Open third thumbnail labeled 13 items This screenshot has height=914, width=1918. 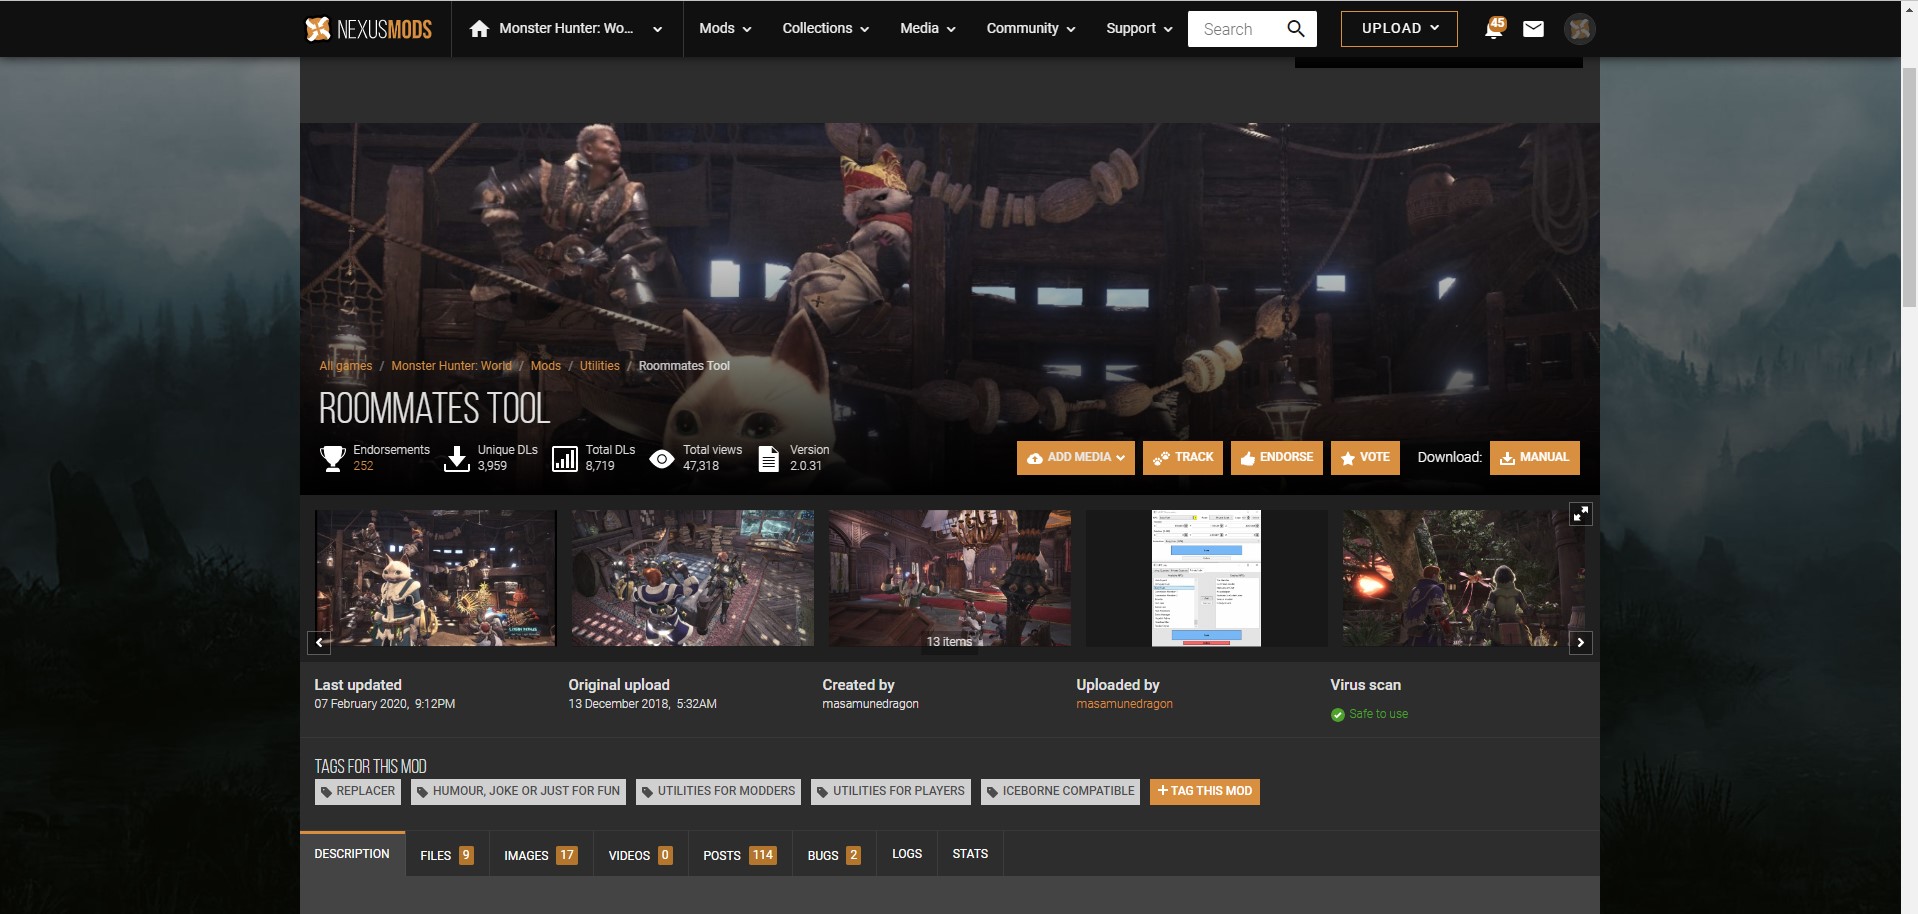pyautogui.click(x=950, y=578)
